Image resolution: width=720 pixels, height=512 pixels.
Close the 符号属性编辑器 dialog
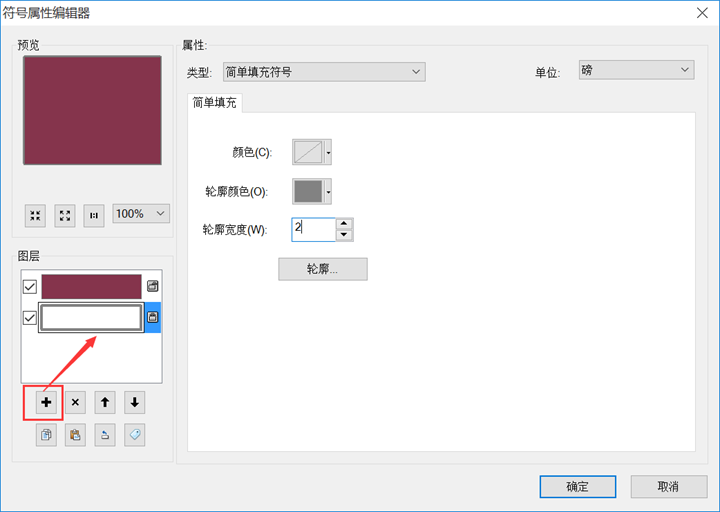[x=702, y=13]
